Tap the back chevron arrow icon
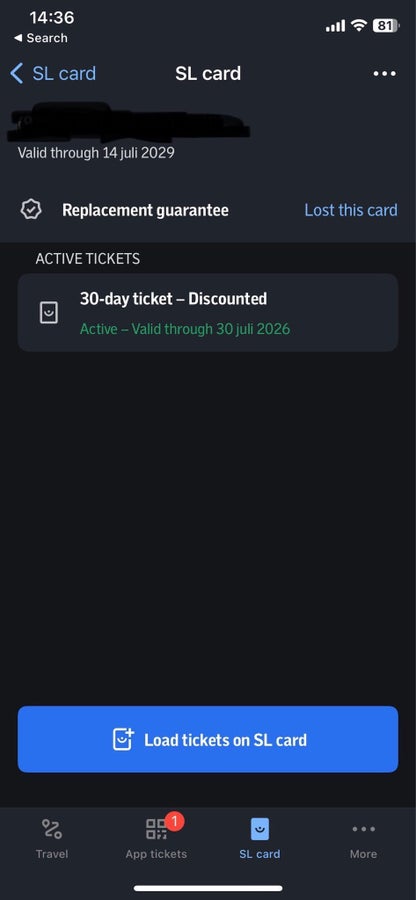Viewport: 416px width, 900px height. [17, 73]
